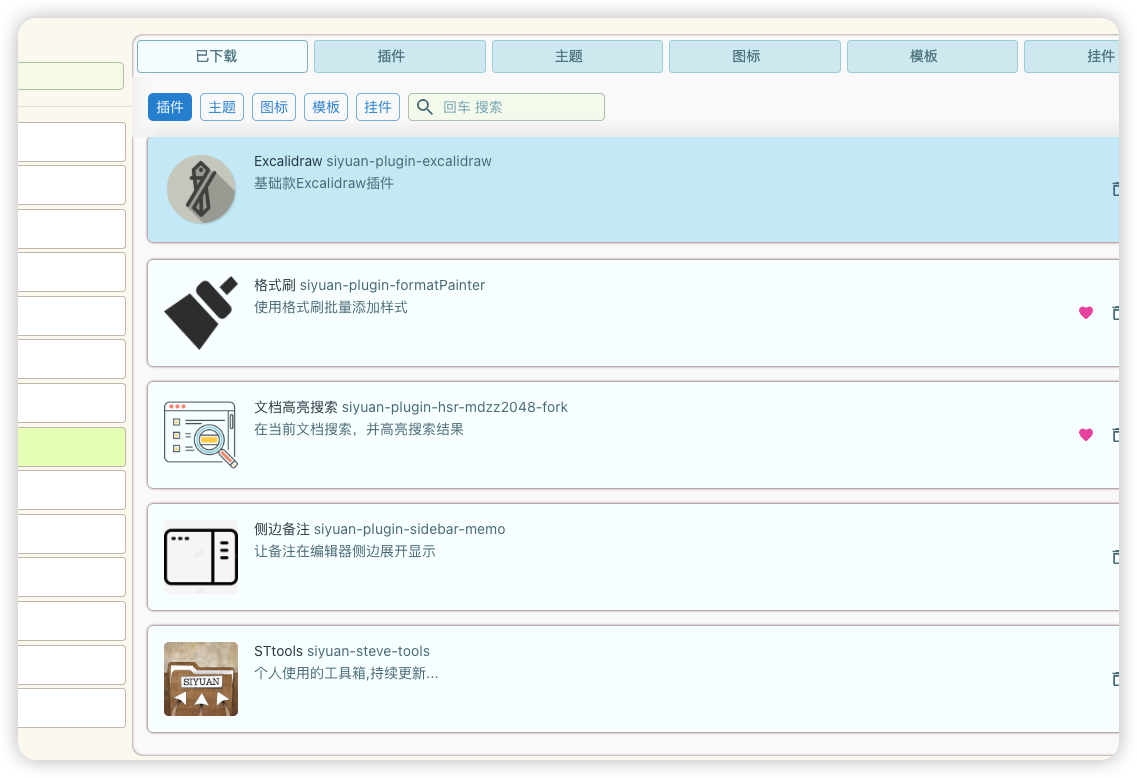
Task: Click the magnifier icon in search box
Action: point(425,107)
